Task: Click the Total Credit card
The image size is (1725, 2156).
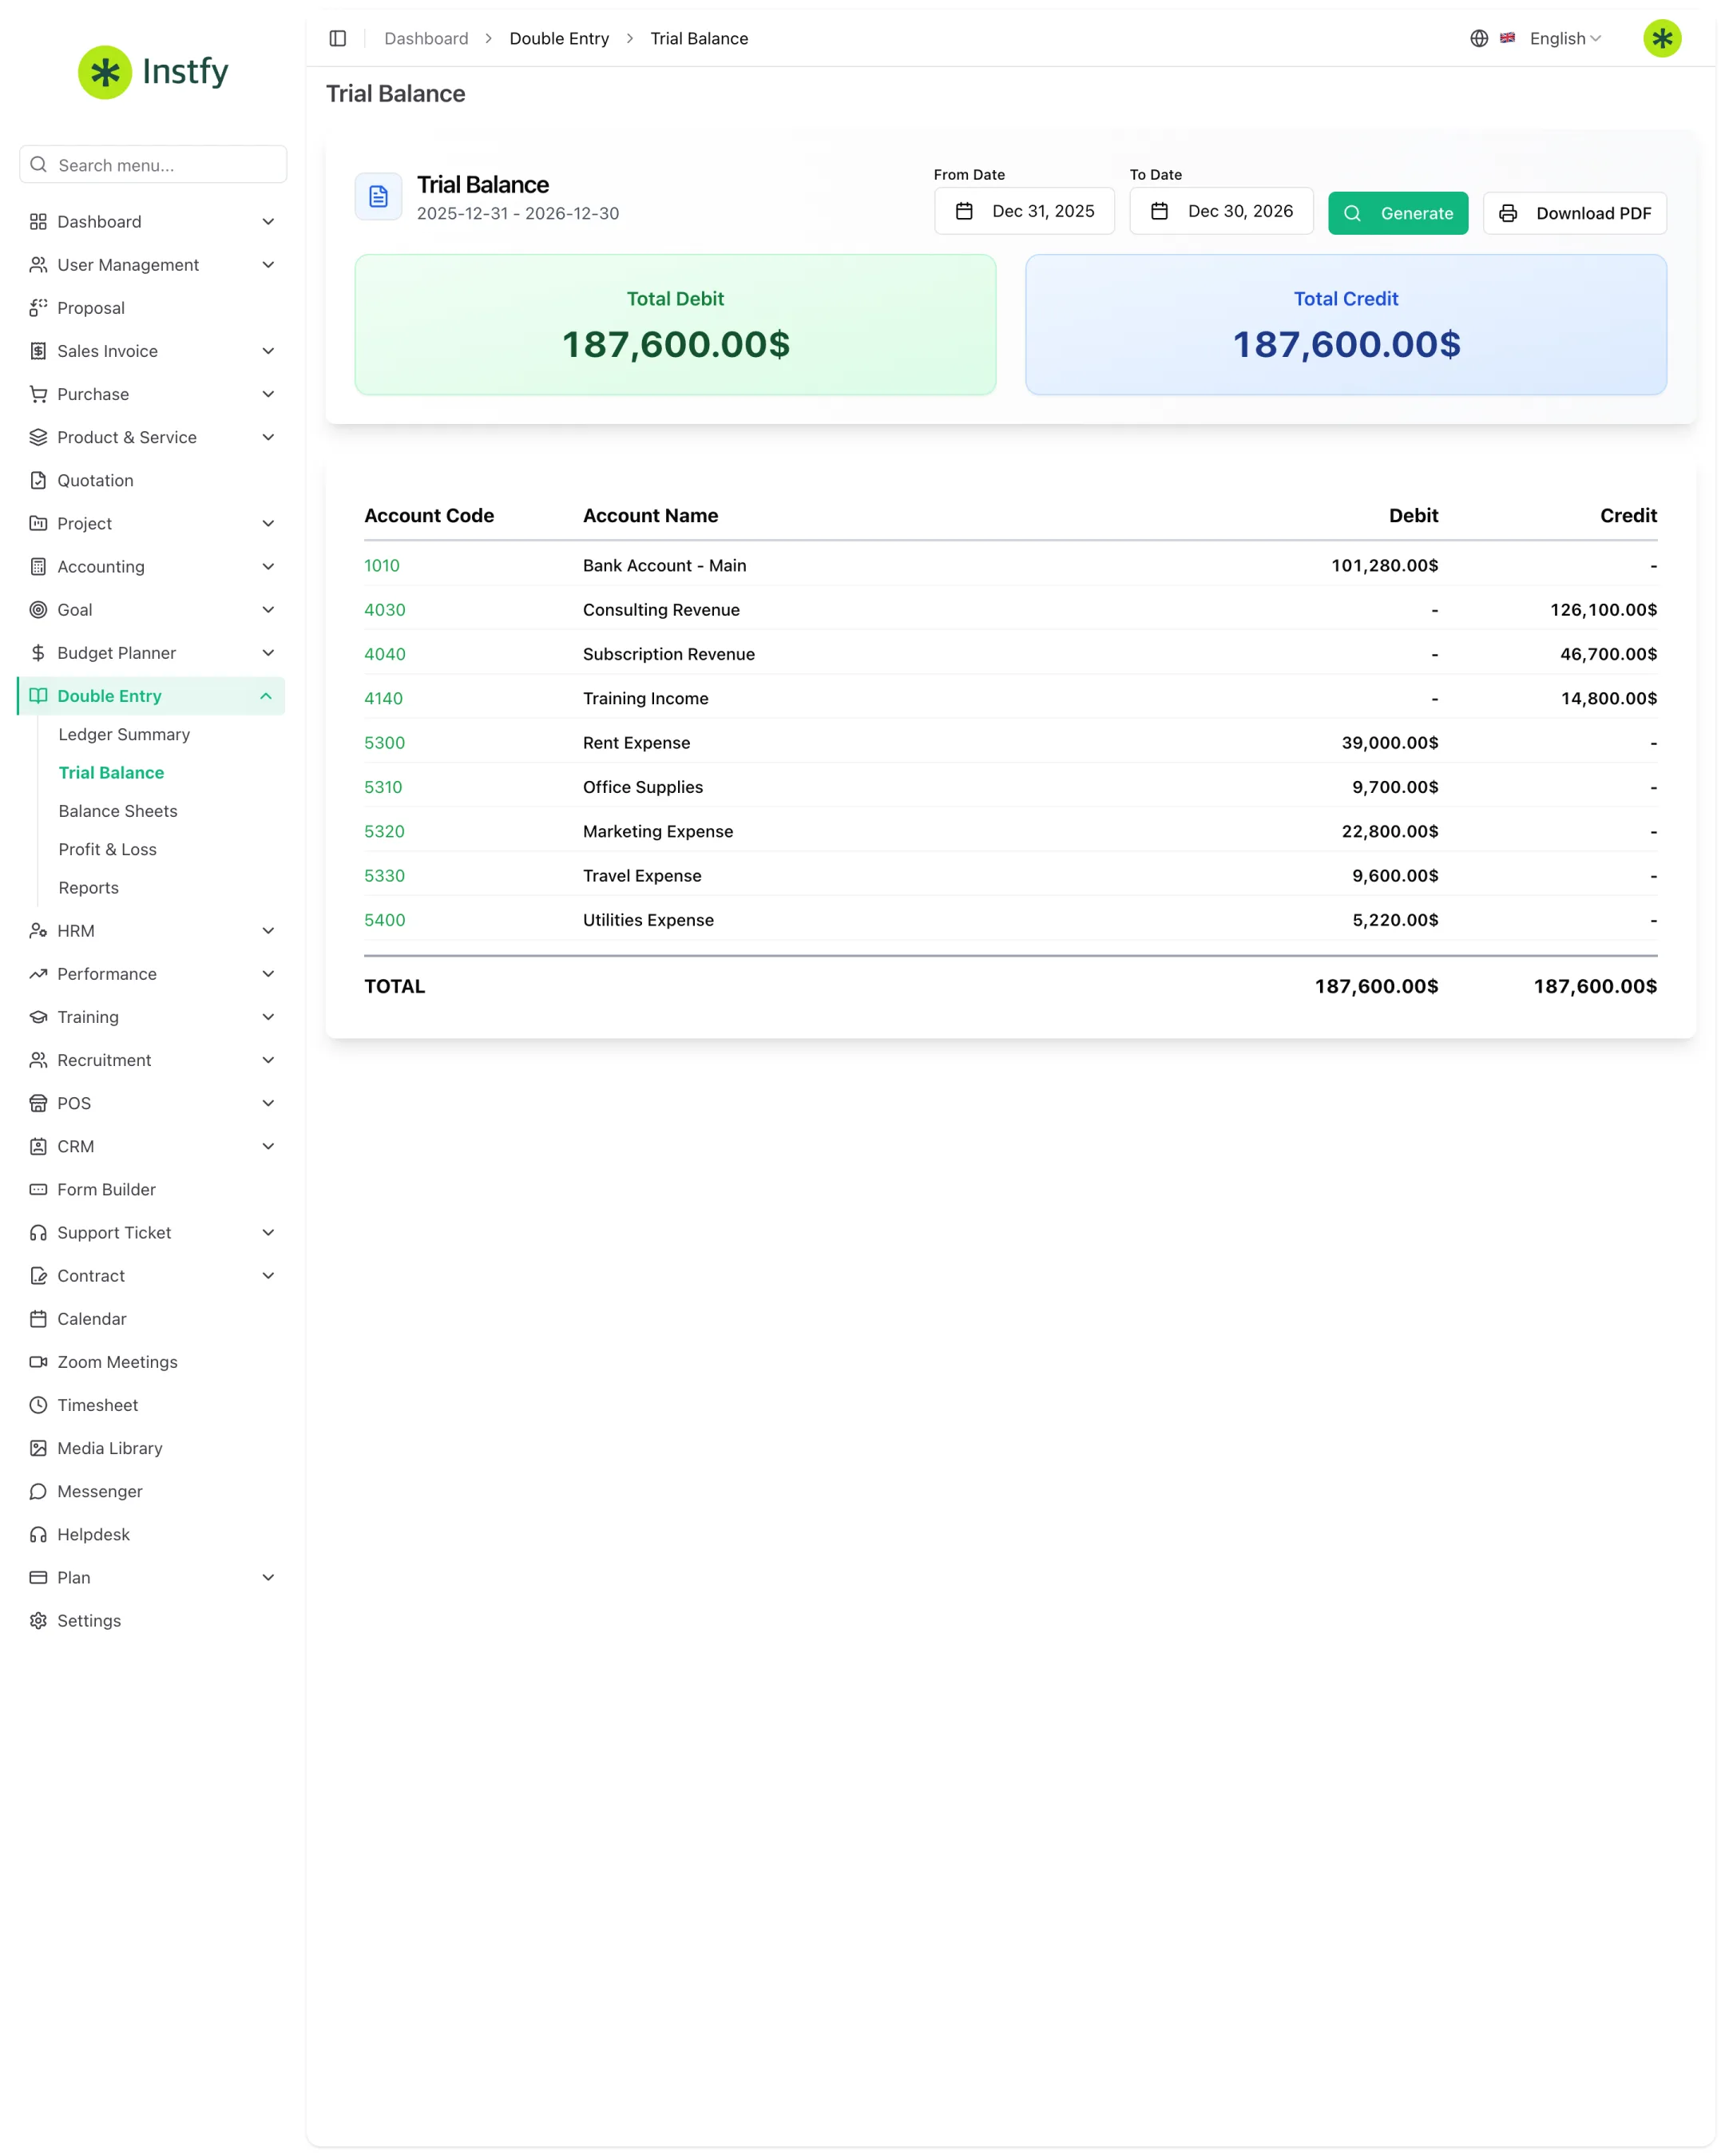Action: [x=1346, y=324]
